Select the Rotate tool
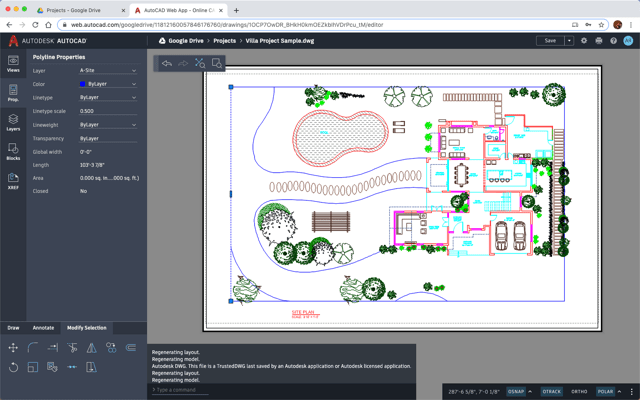640x400 pixels. click(13, 367)
